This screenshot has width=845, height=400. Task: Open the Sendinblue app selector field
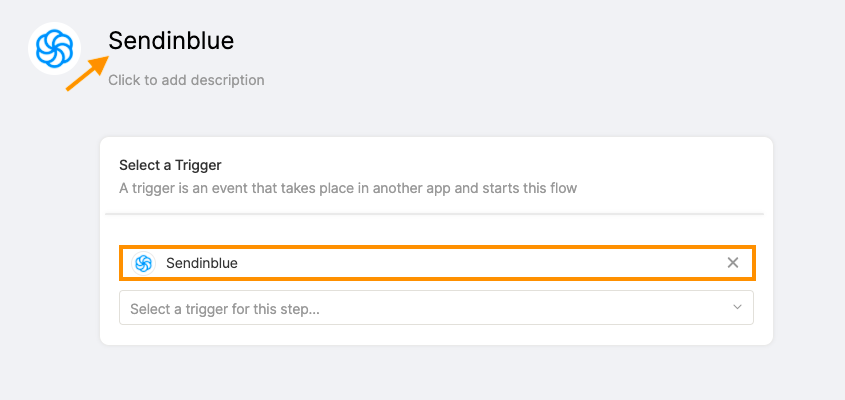point(437,263)
